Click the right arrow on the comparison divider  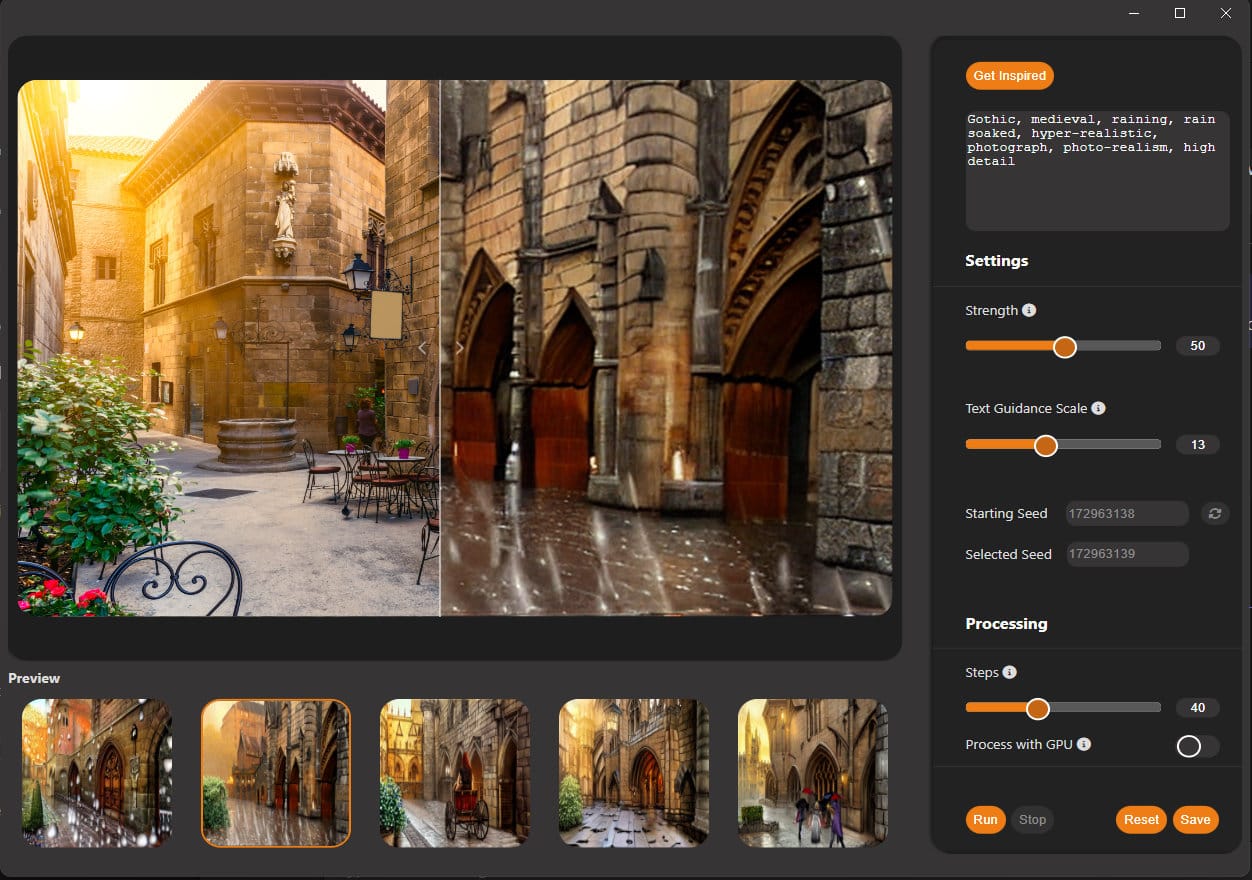[x=459, y=348]
